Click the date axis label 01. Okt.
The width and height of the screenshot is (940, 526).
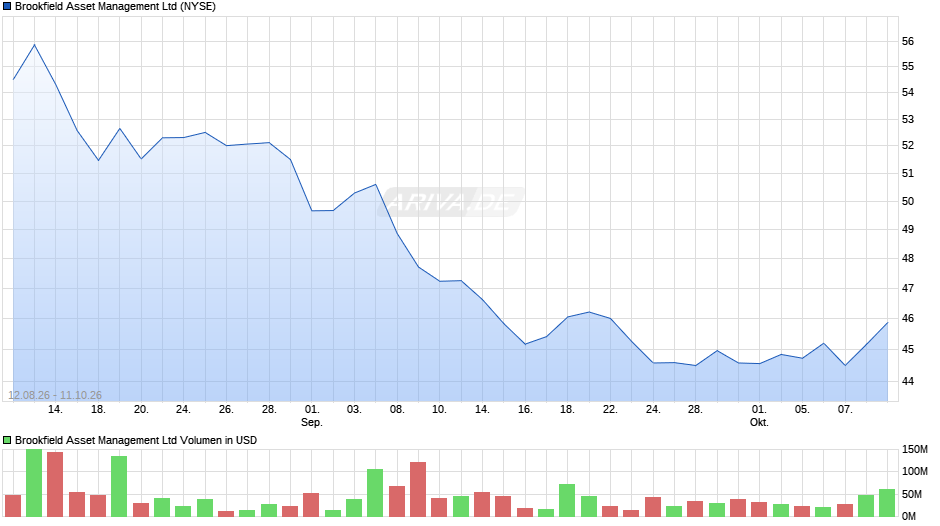pyautogui.click(x=760, y=416)
